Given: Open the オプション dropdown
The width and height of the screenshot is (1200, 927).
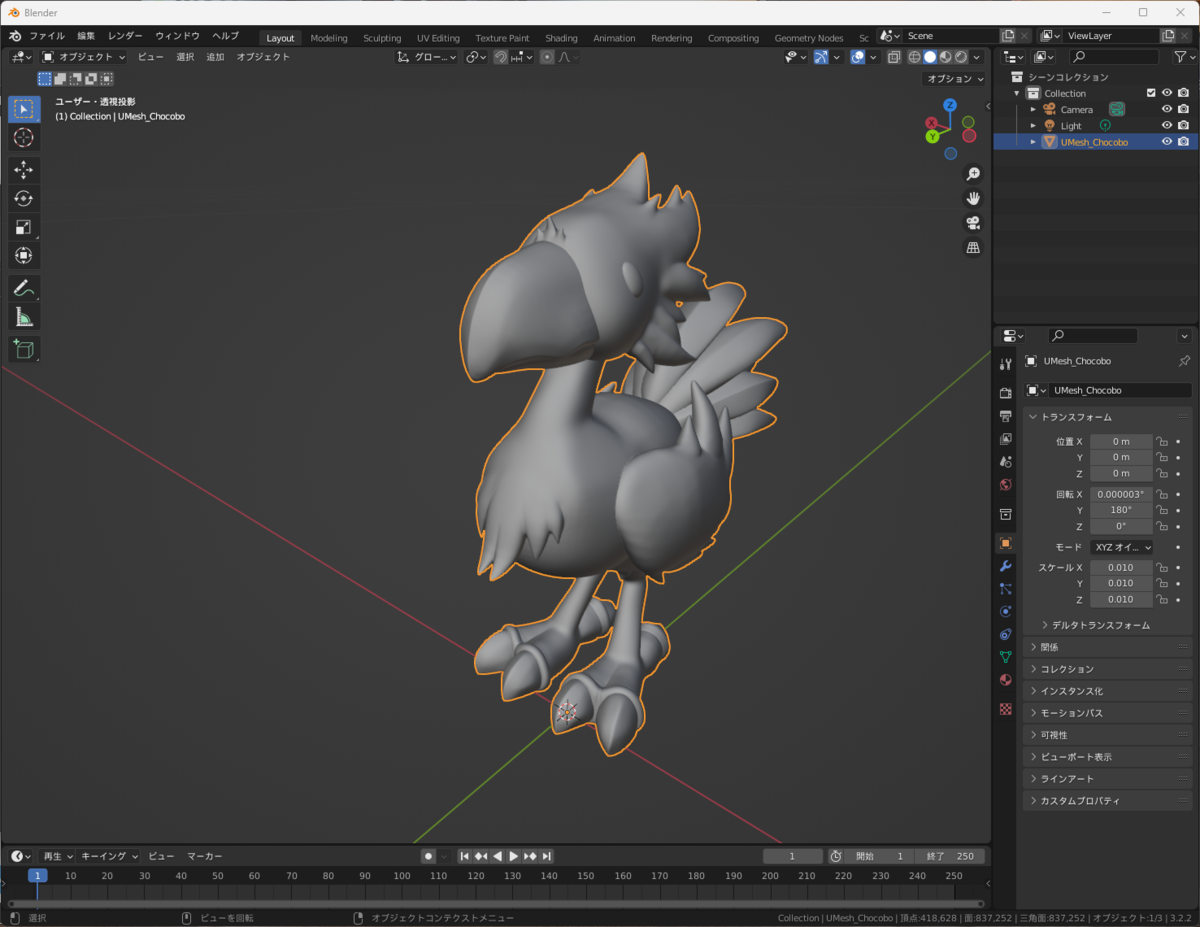Looking at the screenshot, I should point(954,78).
